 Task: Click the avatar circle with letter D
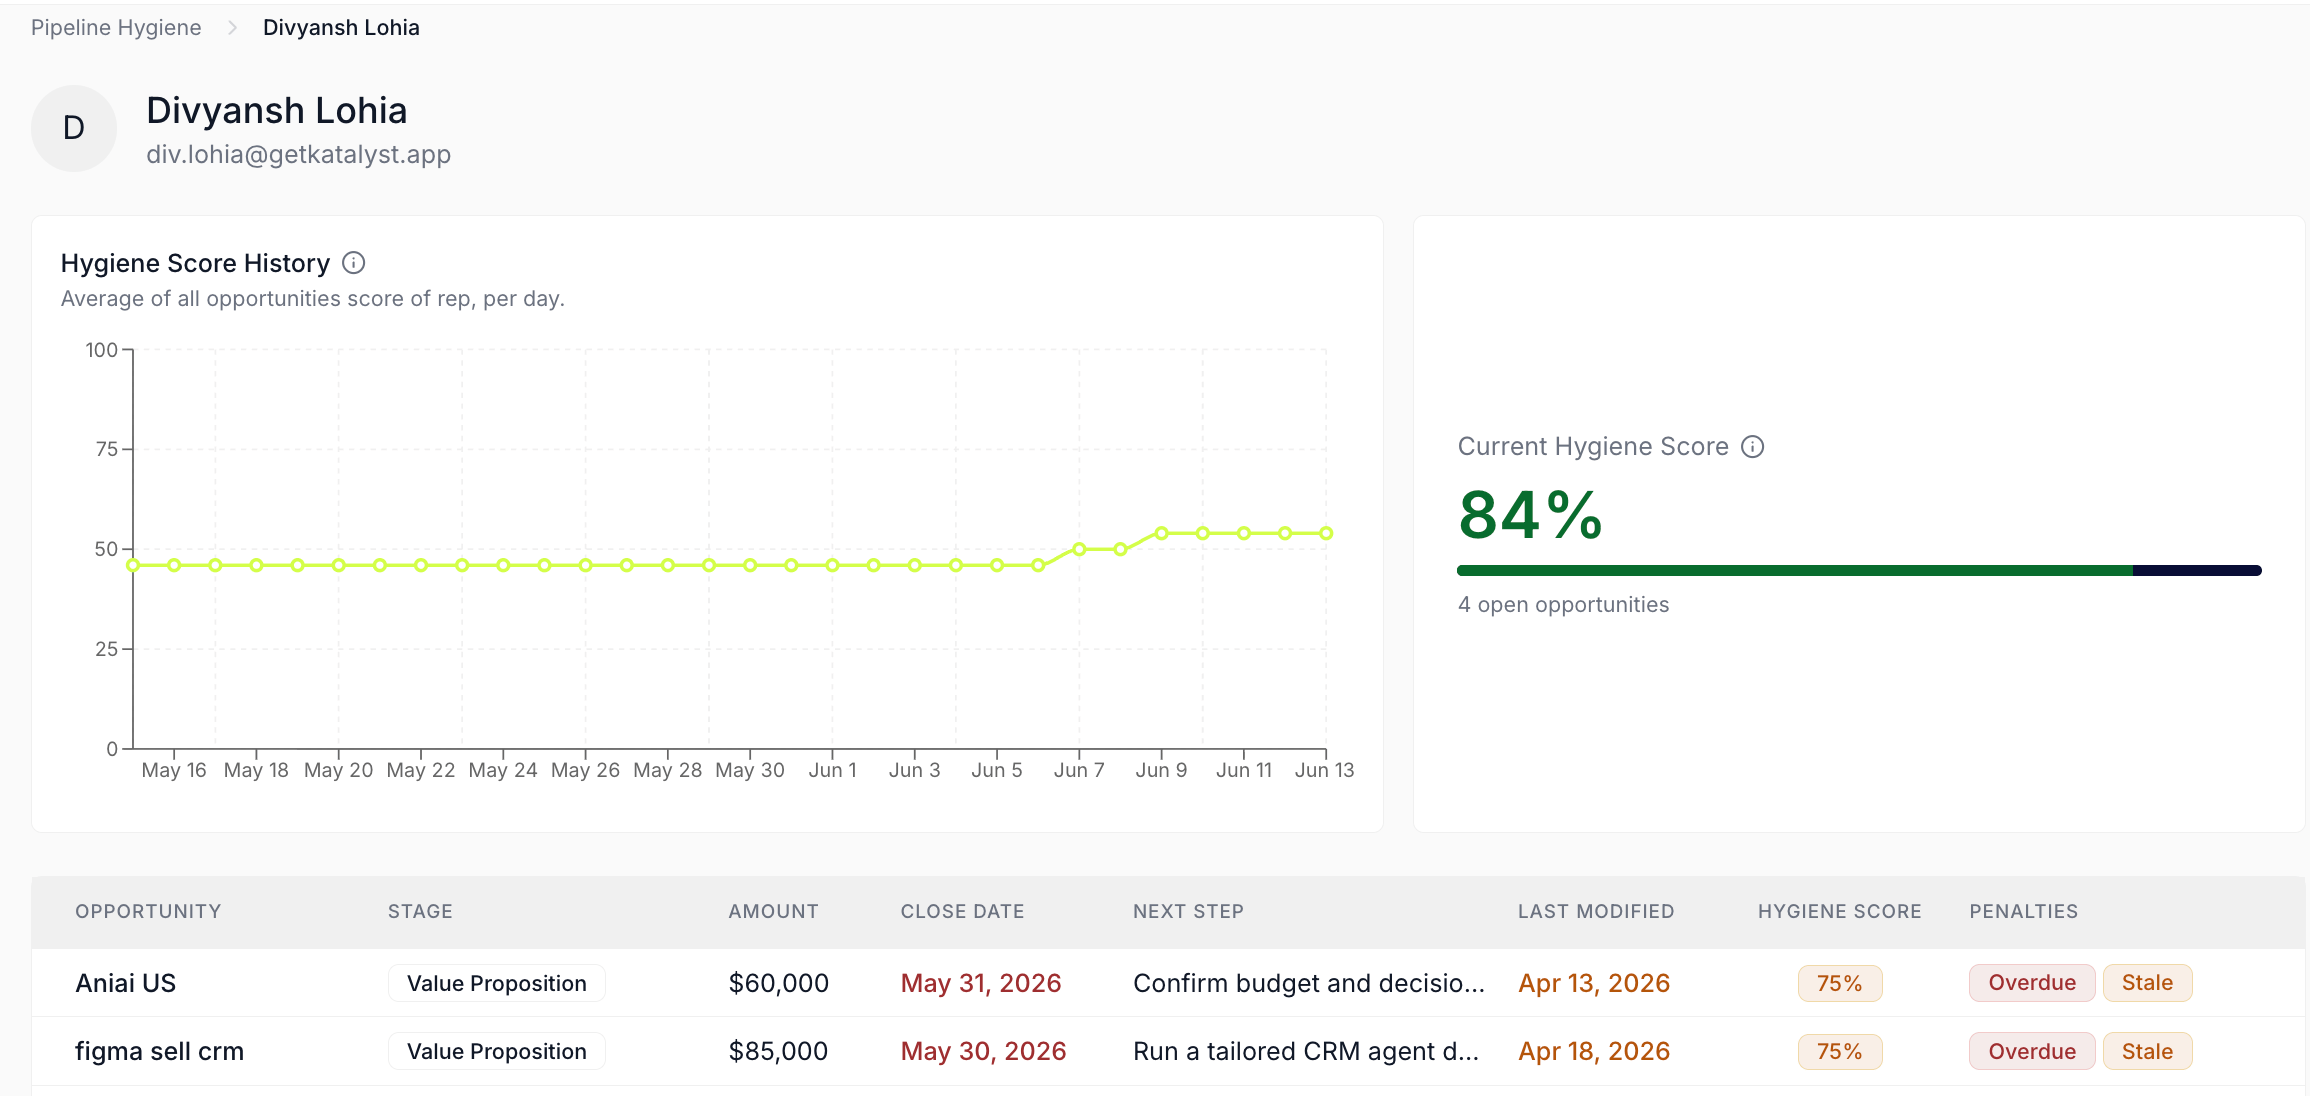click(x=74, y=128)
